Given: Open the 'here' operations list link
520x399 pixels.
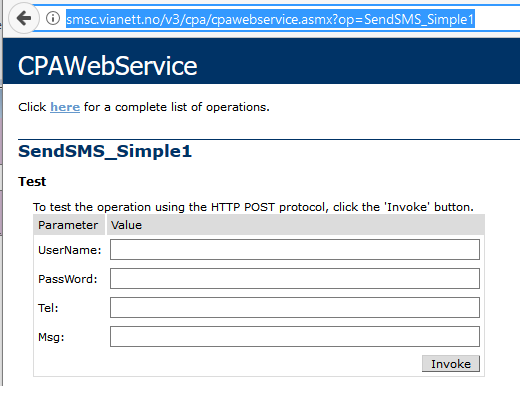Looking at the screenshot, I should pos(65,107).
